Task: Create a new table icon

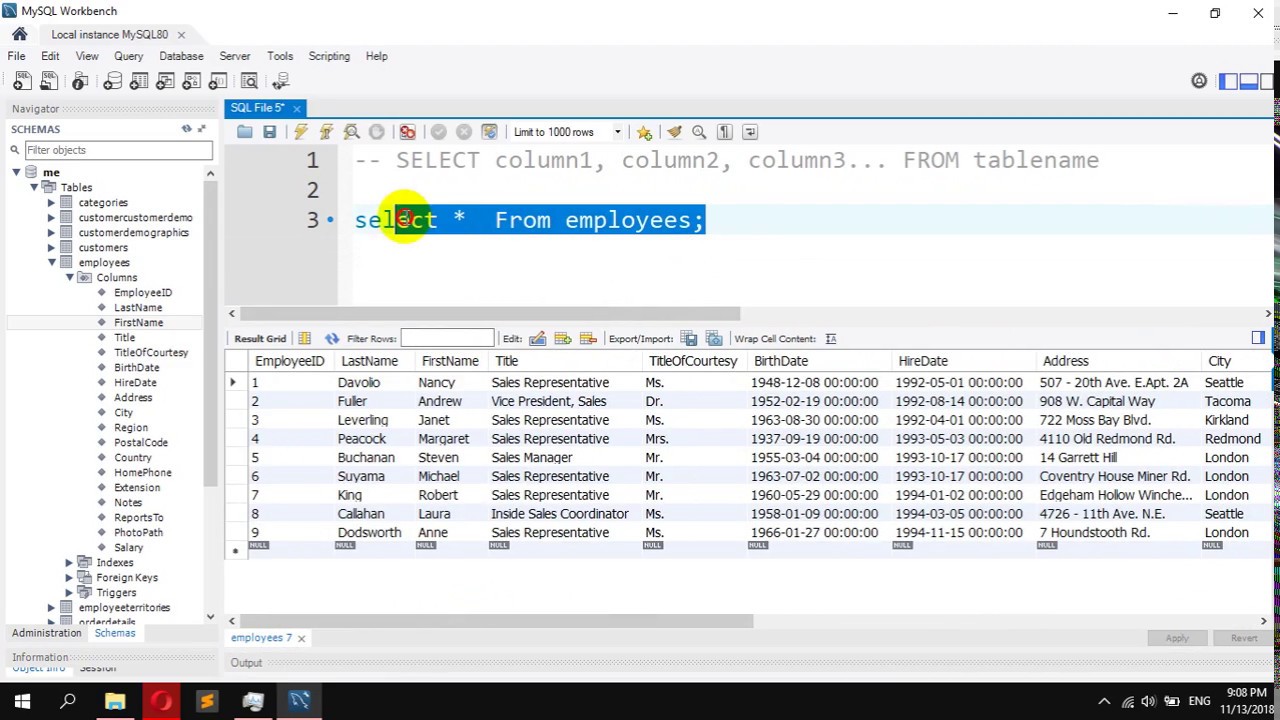Action: (139, 81)
